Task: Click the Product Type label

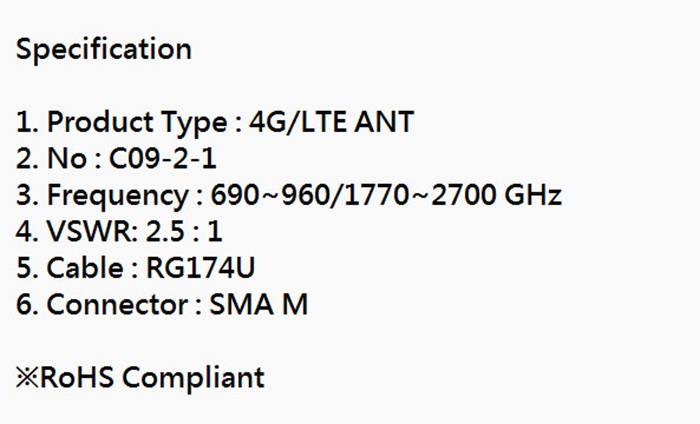Action: point(137,123)
